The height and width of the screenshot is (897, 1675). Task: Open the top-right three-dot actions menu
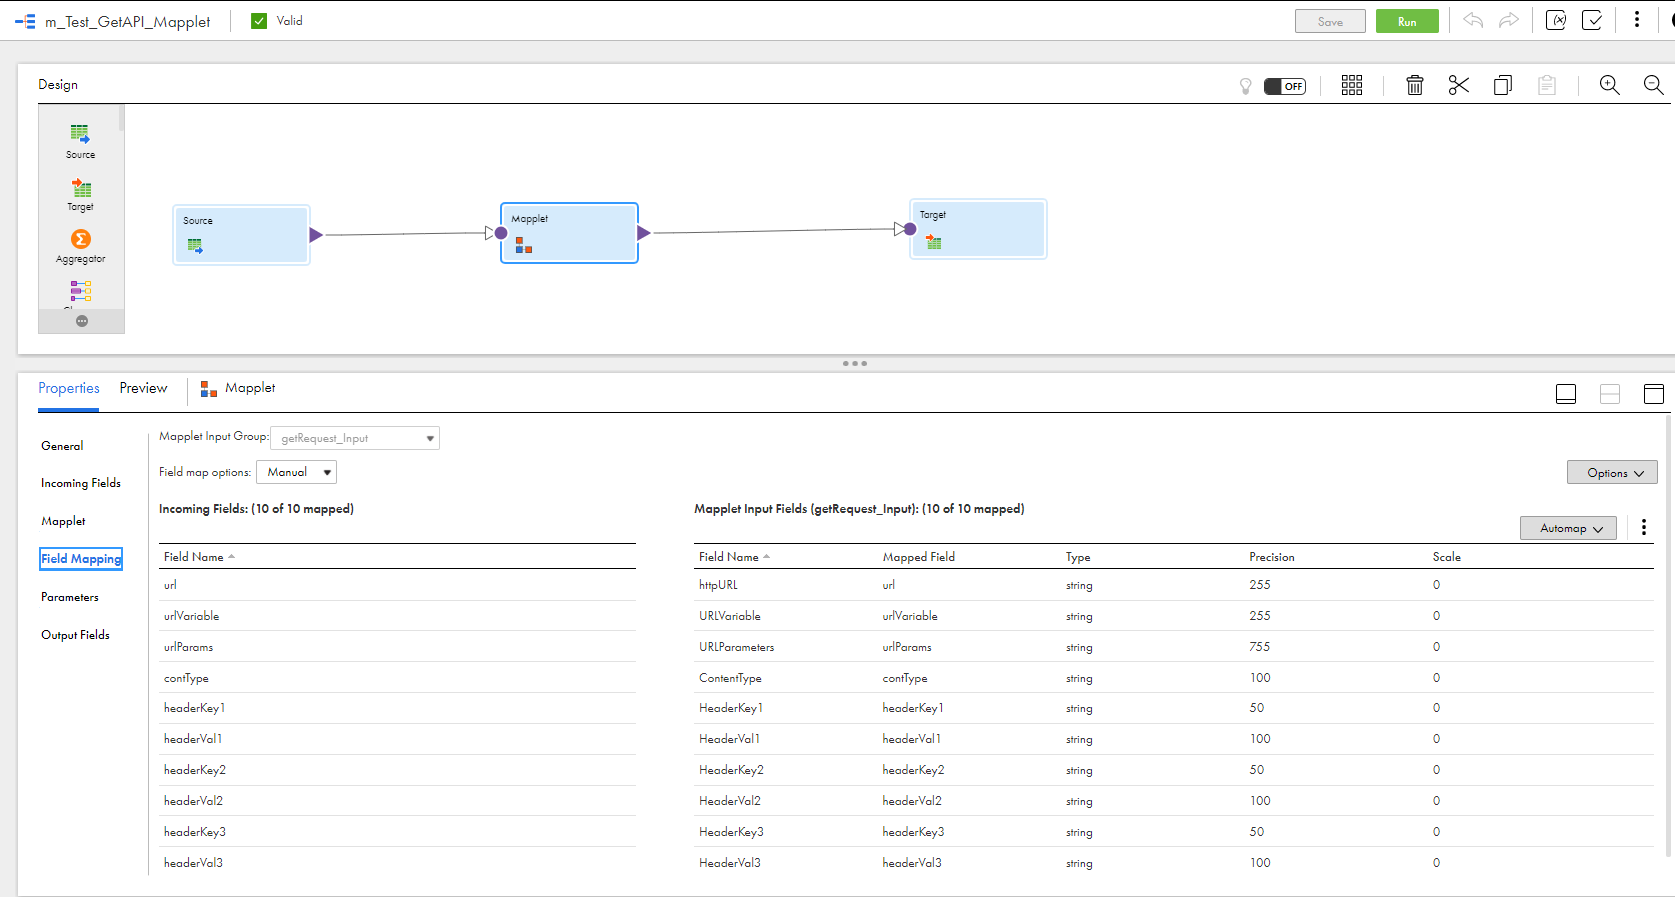click(x=1637, y=20)
